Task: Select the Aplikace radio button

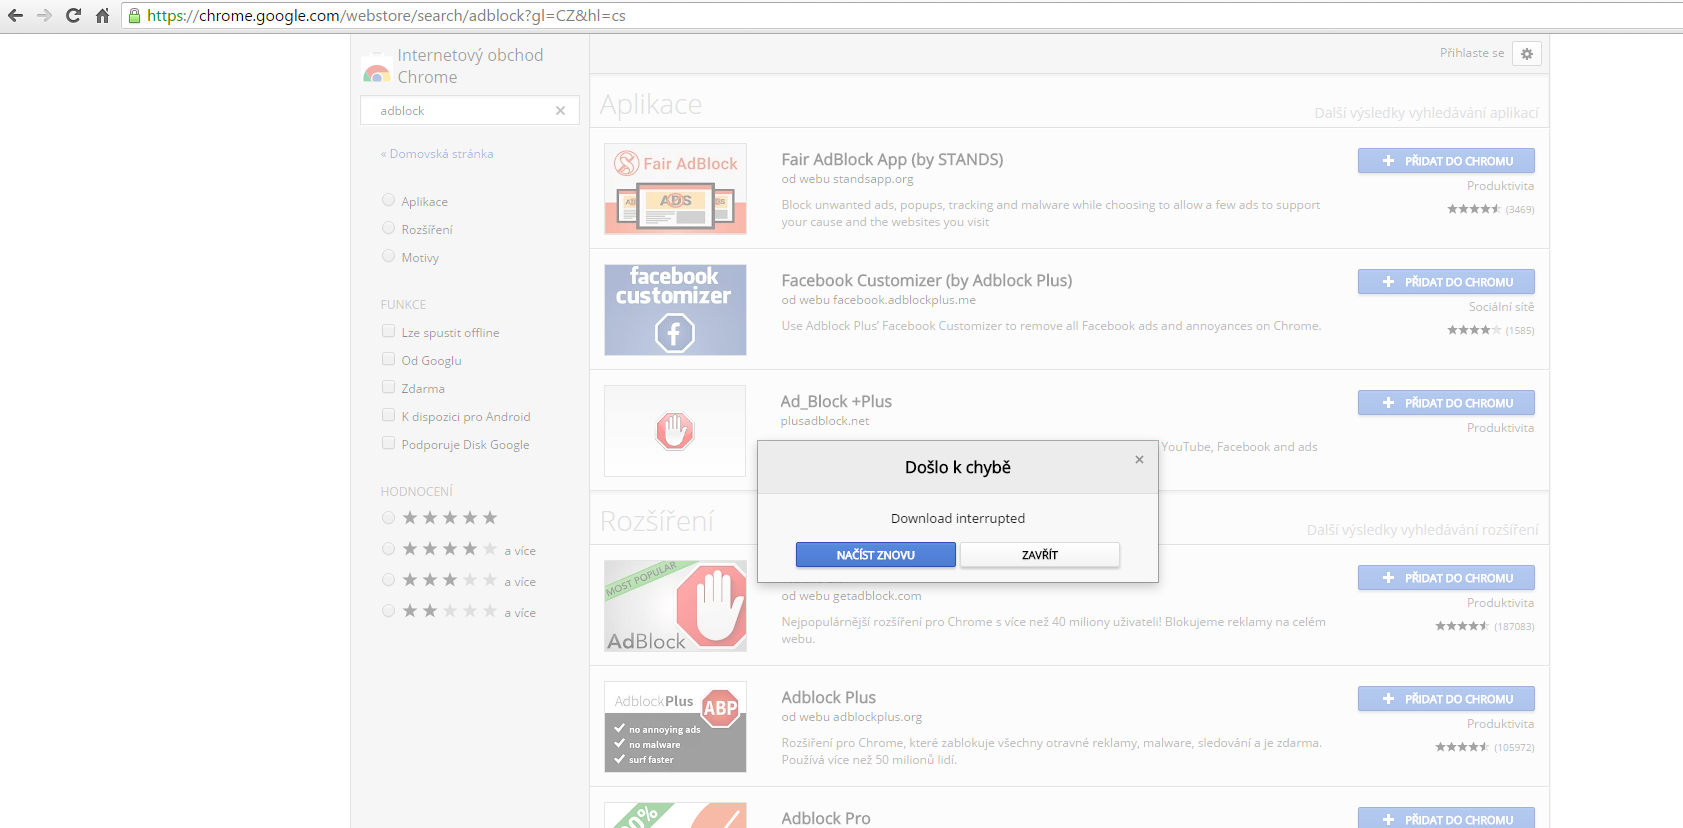Action: click(x=388, y=200)
